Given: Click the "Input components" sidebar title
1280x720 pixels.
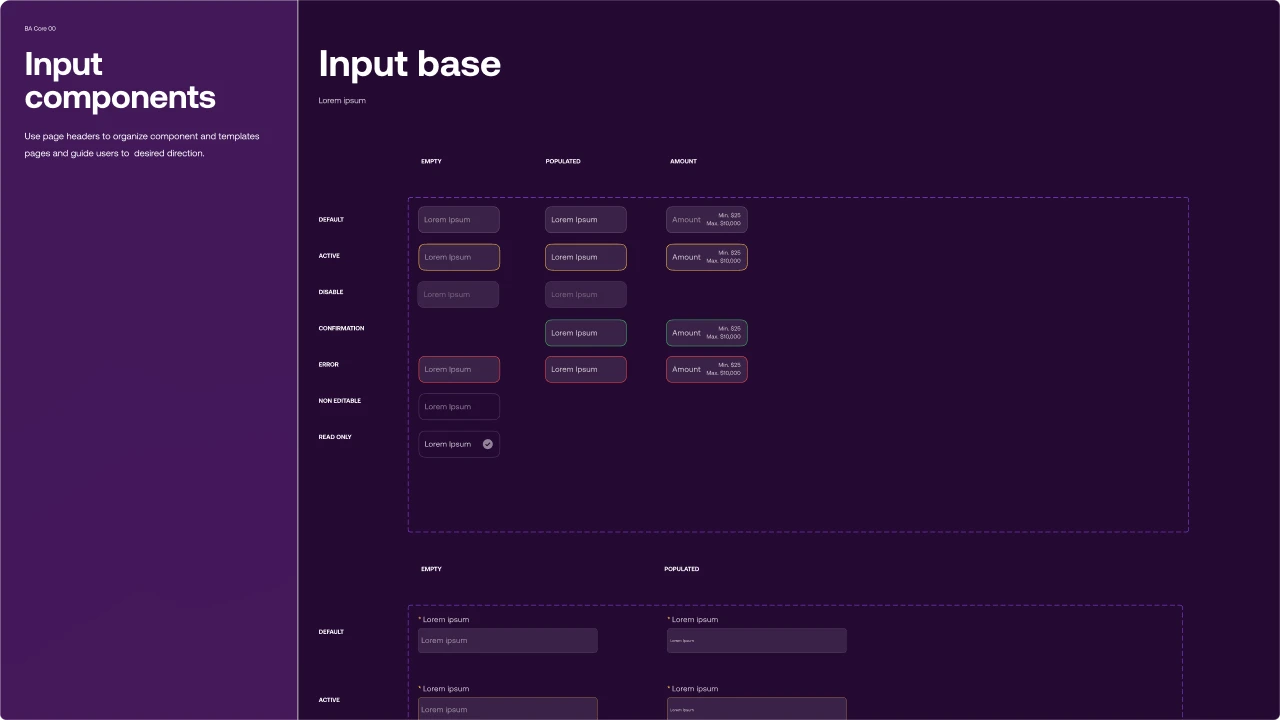Looking at the screenshot, I should point(120,80).
